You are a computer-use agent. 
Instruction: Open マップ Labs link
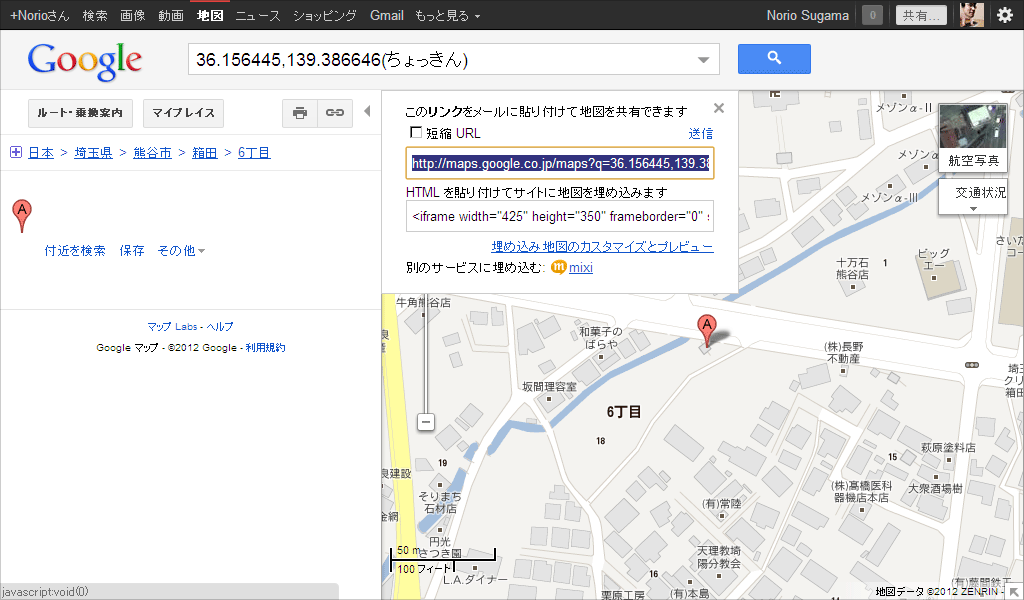tap(172, 326)
